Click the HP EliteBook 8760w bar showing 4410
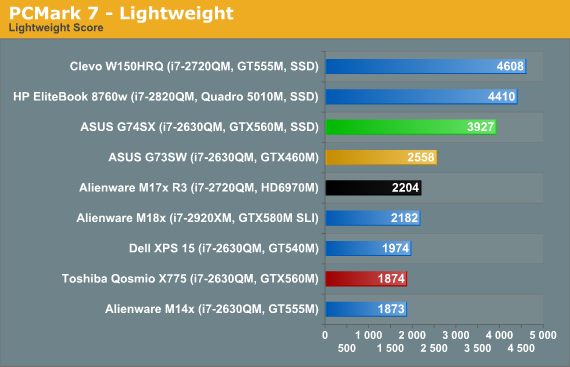The width and height of the screenshot is (570, 367). [x=422, y=97]
